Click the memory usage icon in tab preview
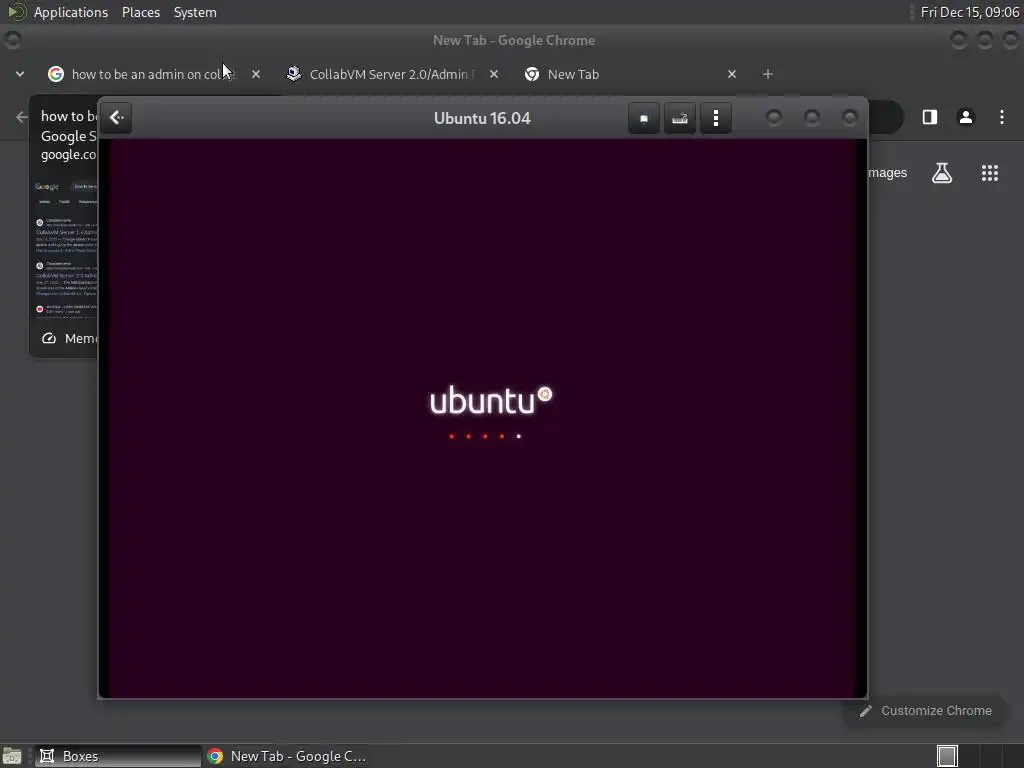Screen dimensions: 1024x768 tap(49, 338)
